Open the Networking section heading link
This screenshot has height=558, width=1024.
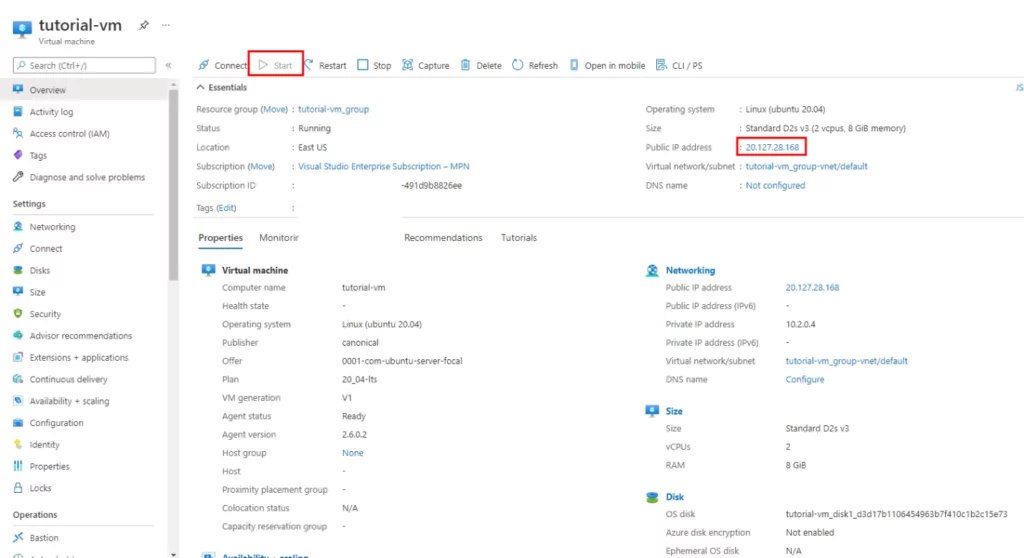[690, 271]
